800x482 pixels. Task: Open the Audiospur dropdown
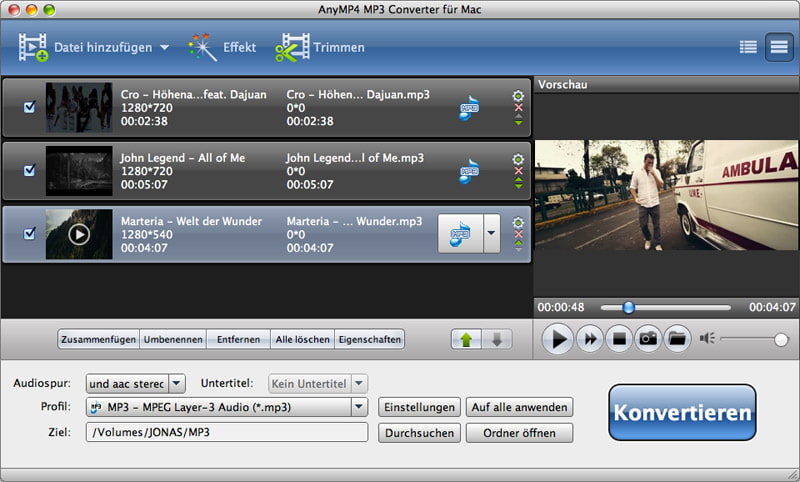pyautogui.click(x=176, y=383)
